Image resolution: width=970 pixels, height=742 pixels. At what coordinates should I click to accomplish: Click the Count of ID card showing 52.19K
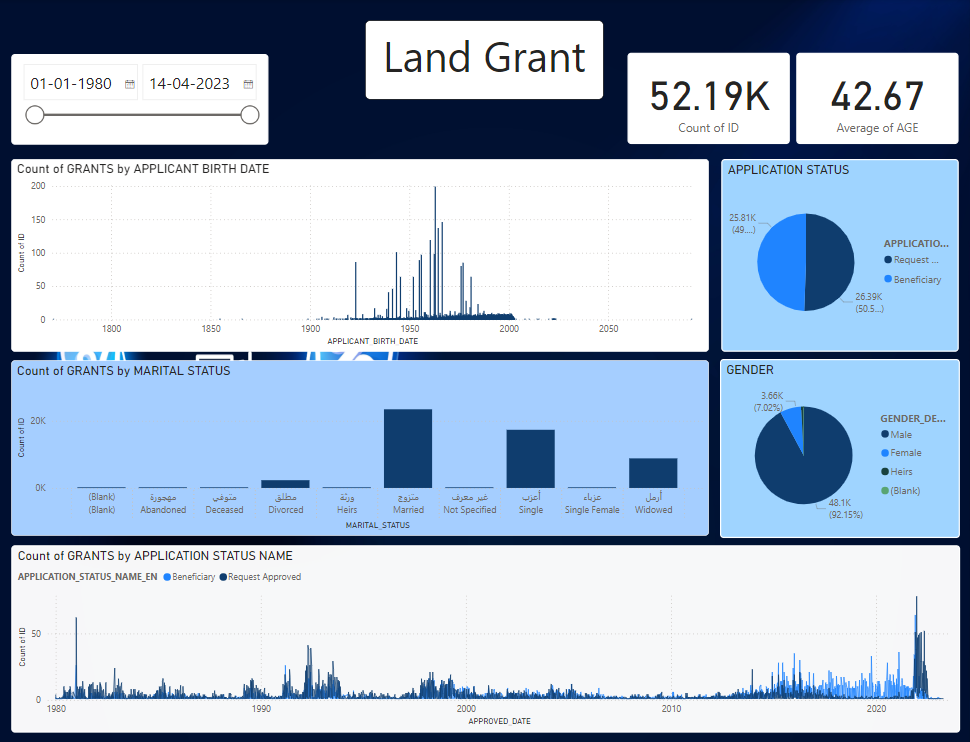coord(708,98)
